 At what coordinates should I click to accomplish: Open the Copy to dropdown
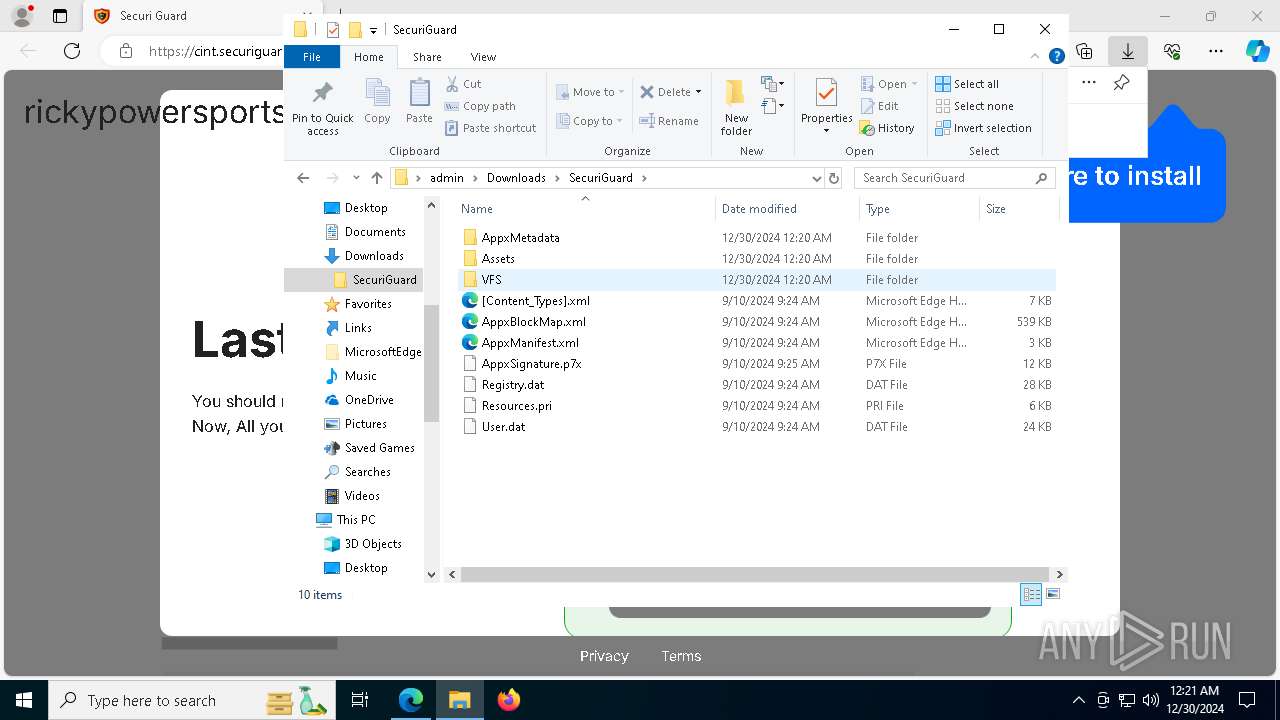589,121
